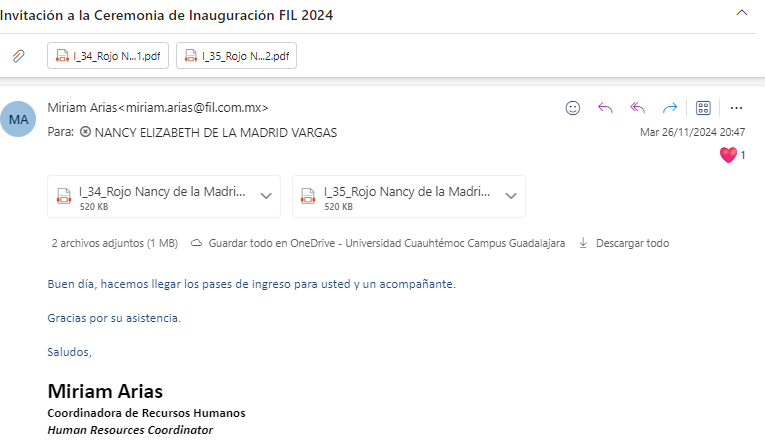Open the MA sender avatar
Viewport: 765px width, 441px height.
point(18,119)
